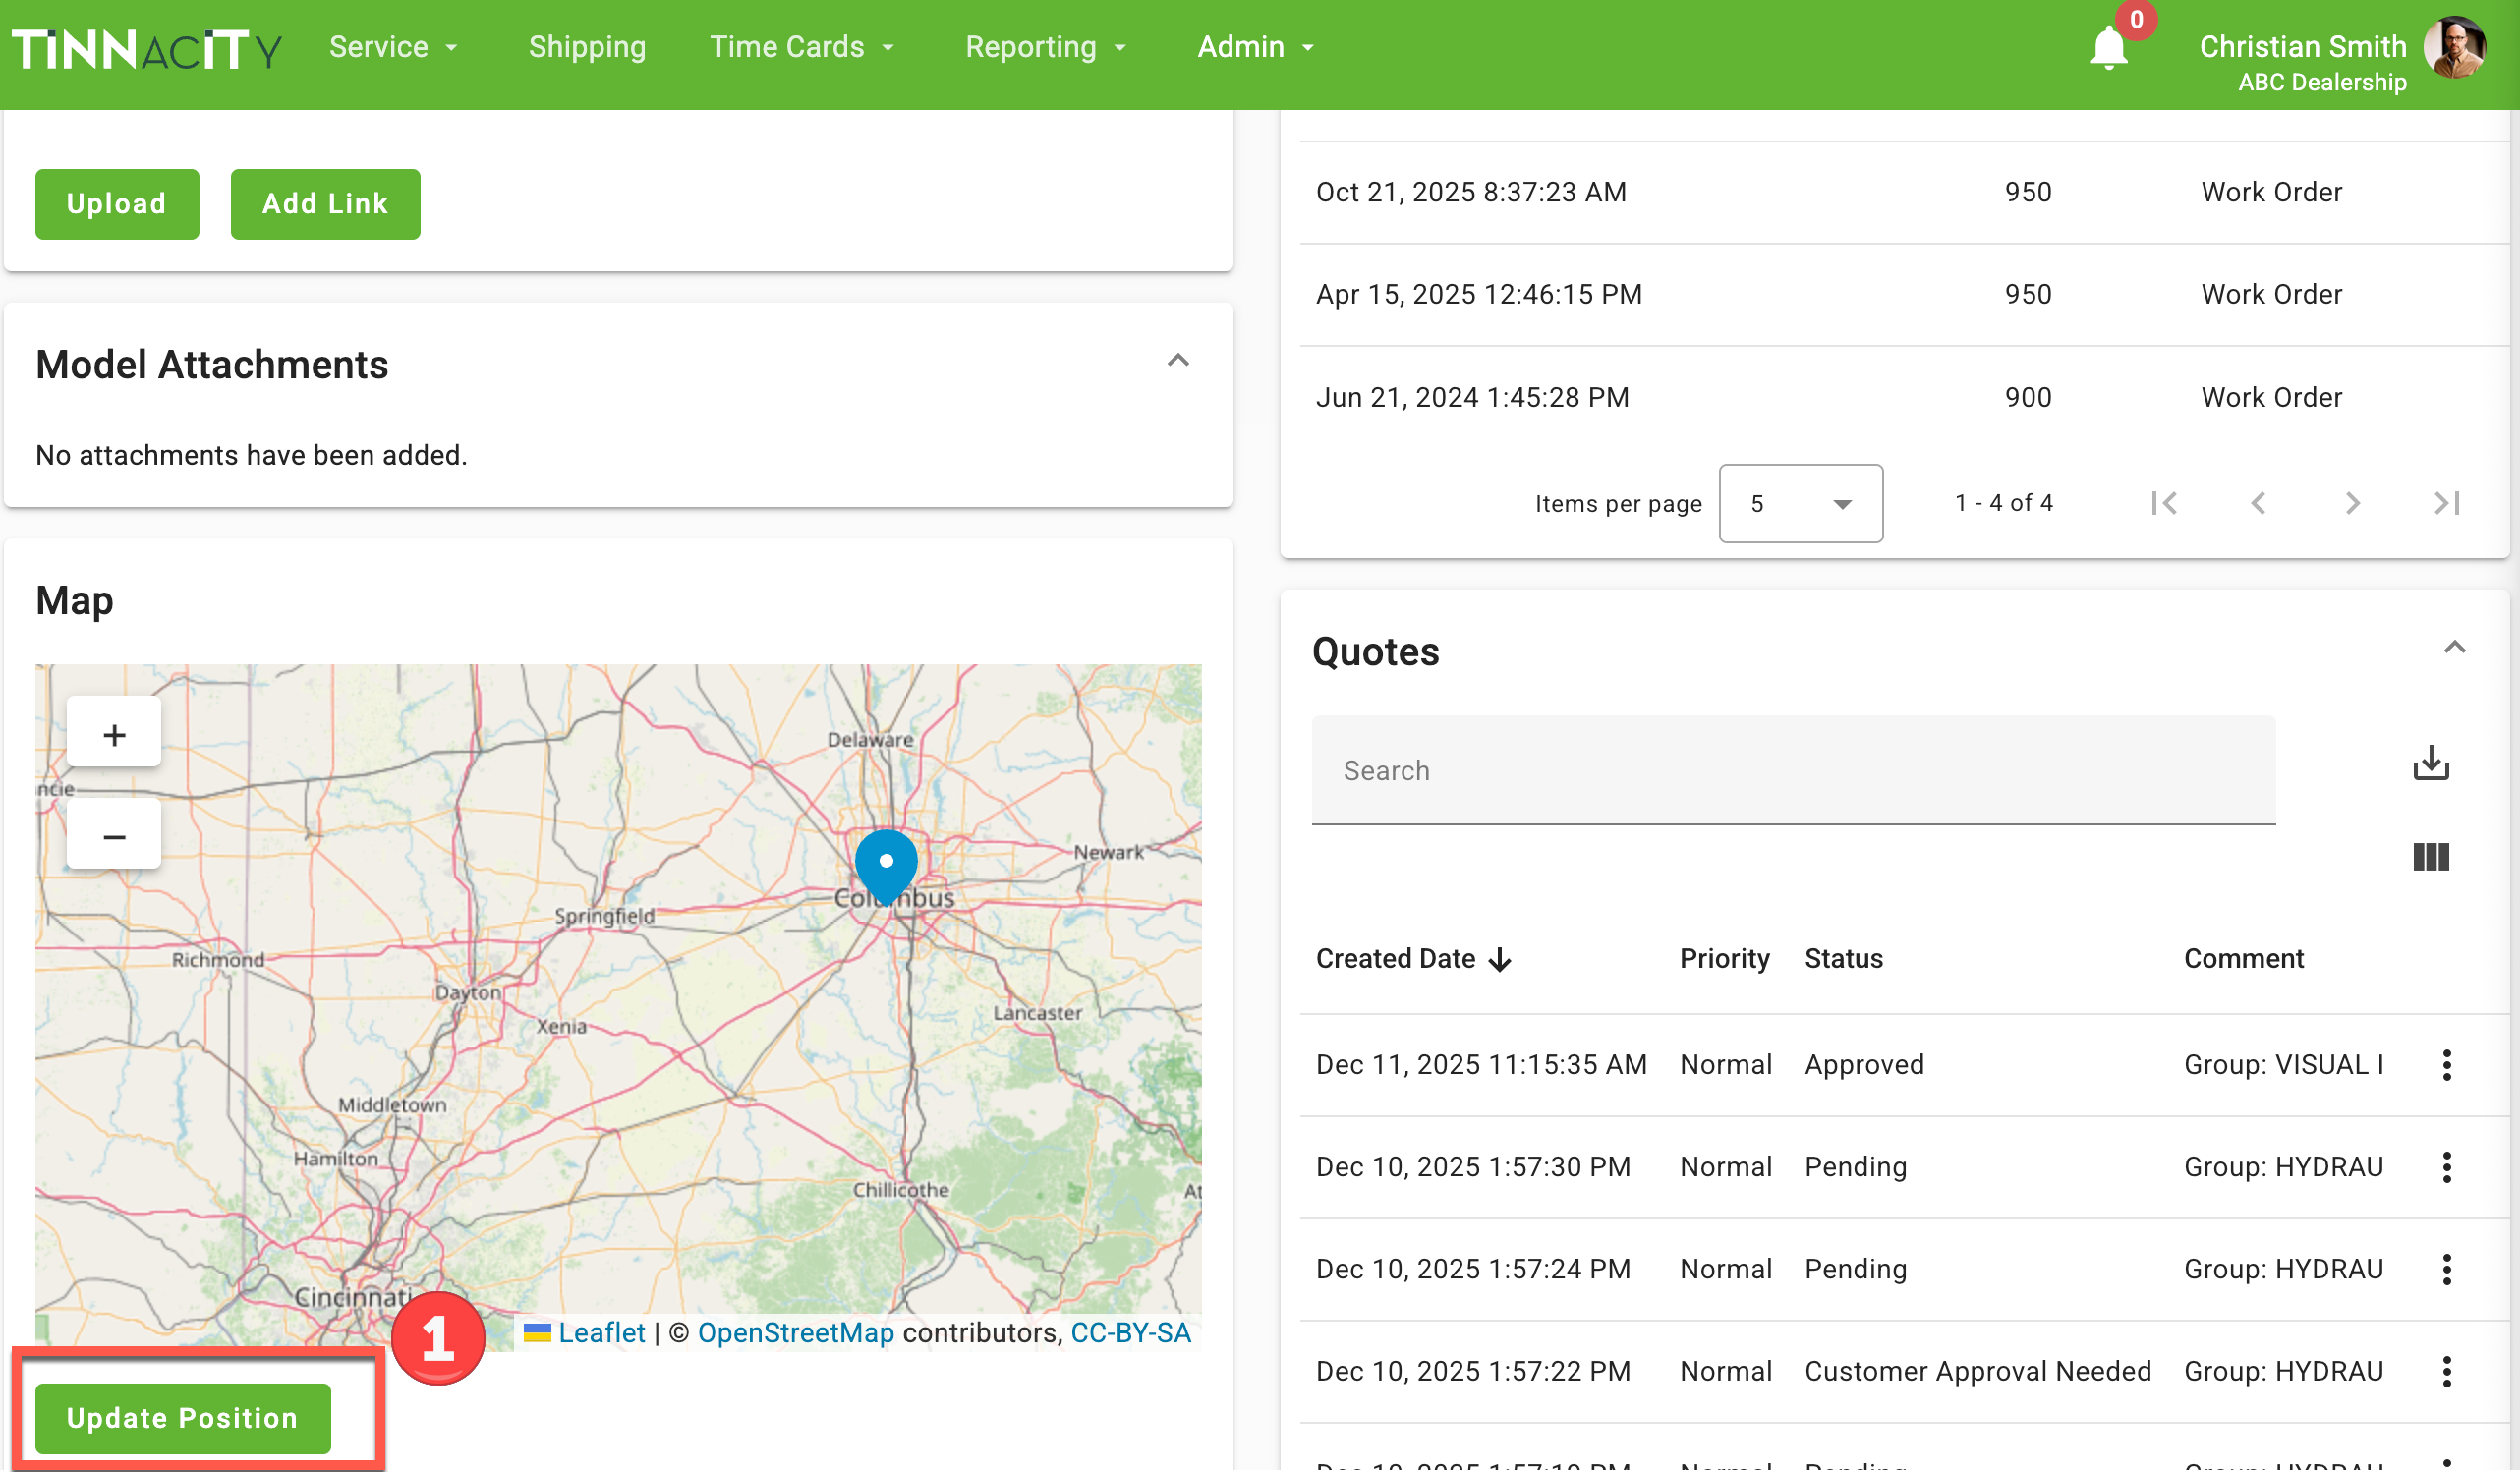Click the Update Position button
The width and height of the screenshot is (2520, 1472).
point(183,1417)
